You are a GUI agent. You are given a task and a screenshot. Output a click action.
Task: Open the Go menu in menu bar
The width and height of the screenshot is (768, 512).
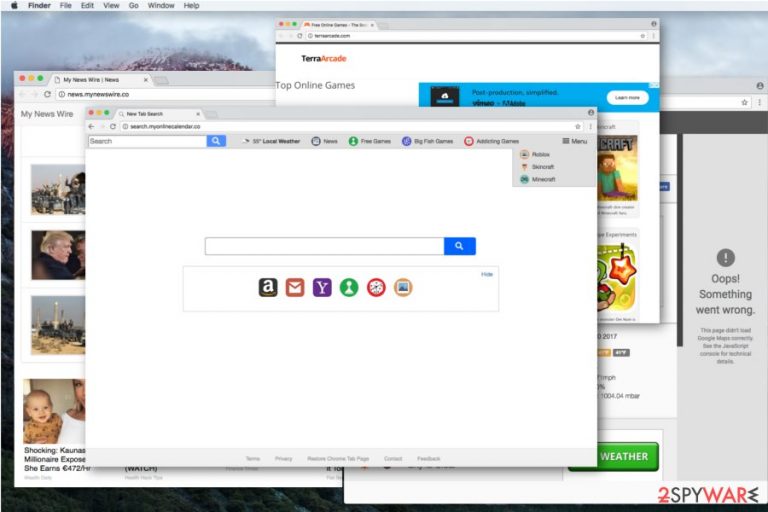click(x=134, y=5)
